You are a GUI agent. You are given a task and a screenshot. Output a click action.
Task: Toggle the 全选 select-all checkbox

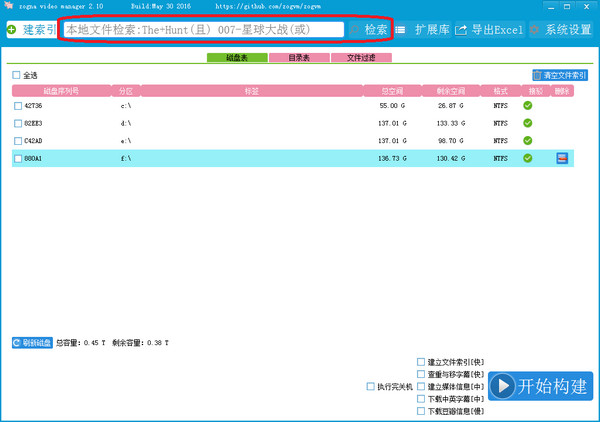click(x=16, y=75)
